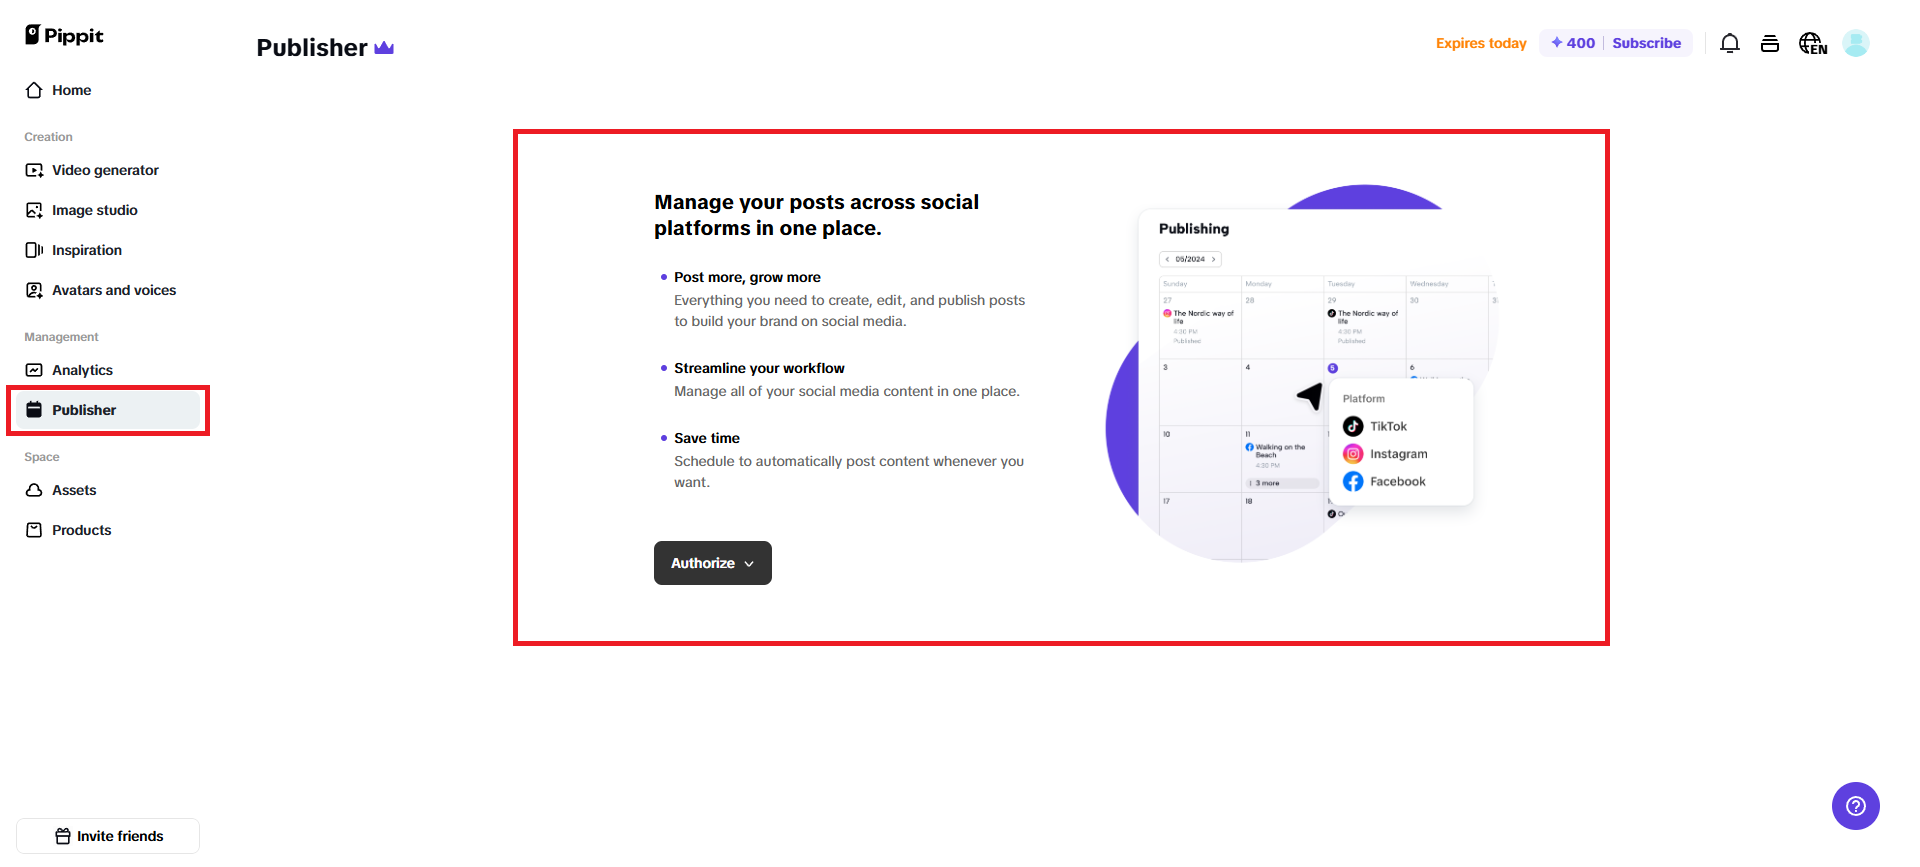Click the help question mark button
Image resolution: width=1920 pixels, height=867 pixels.
tap(1855, 806)
